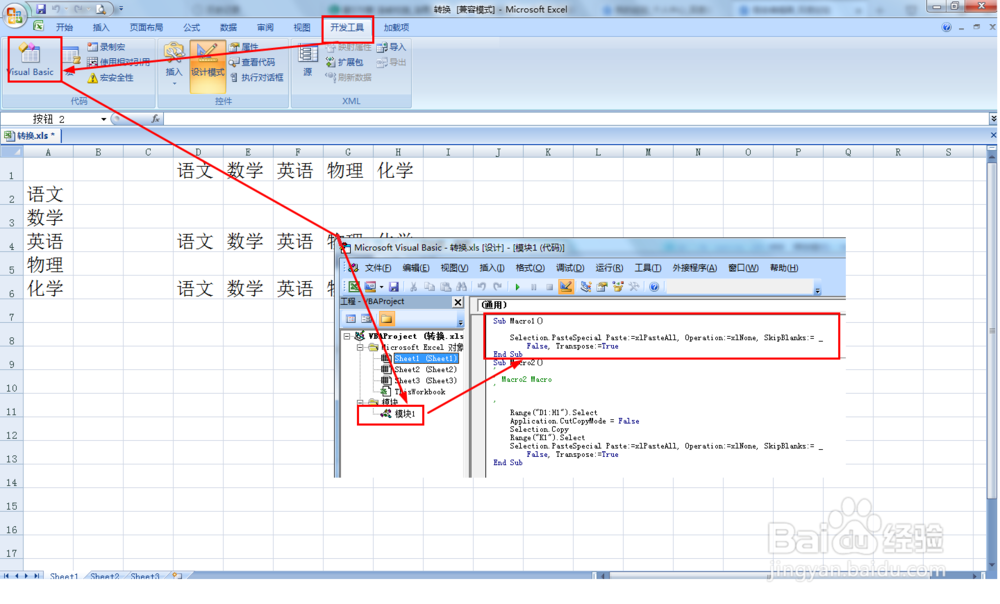The image size is (1000, 604).
Task: Switch to Sheet3 worksheet tab
Action: coord(145,576)
